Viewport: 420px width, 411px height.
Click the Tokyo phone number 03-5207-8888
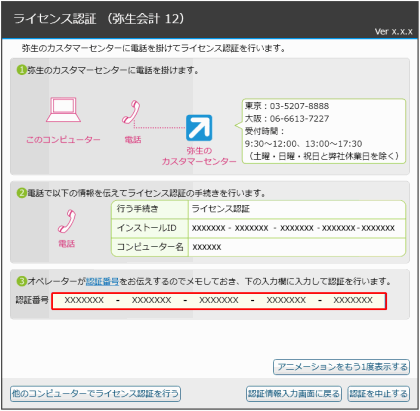(x=299, y=106)
